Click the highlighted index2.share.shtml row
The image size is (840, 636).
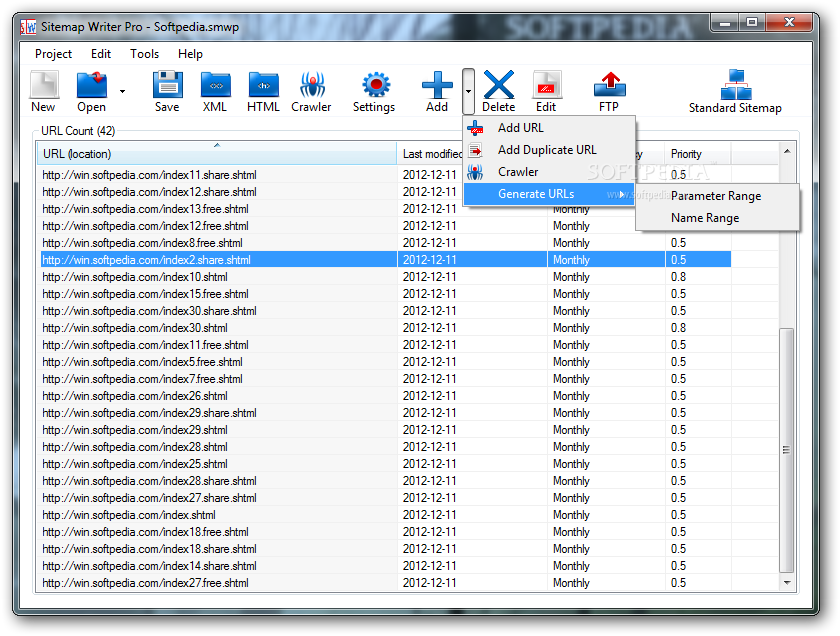click(x=386, y=260)
